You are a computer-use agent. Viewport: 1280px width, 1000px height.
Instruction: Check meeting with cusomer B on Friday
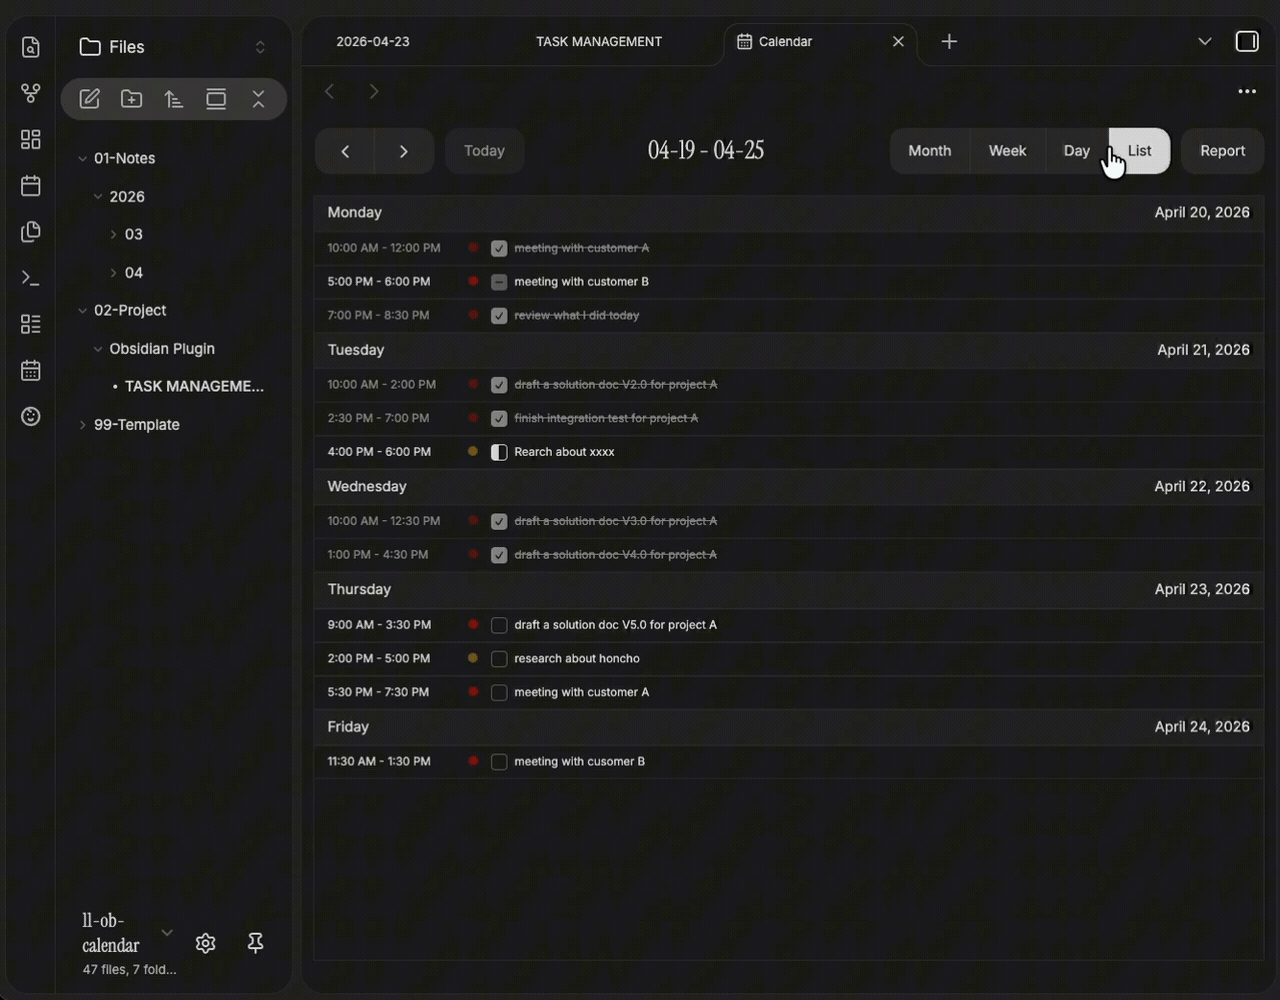coord(499,761)
